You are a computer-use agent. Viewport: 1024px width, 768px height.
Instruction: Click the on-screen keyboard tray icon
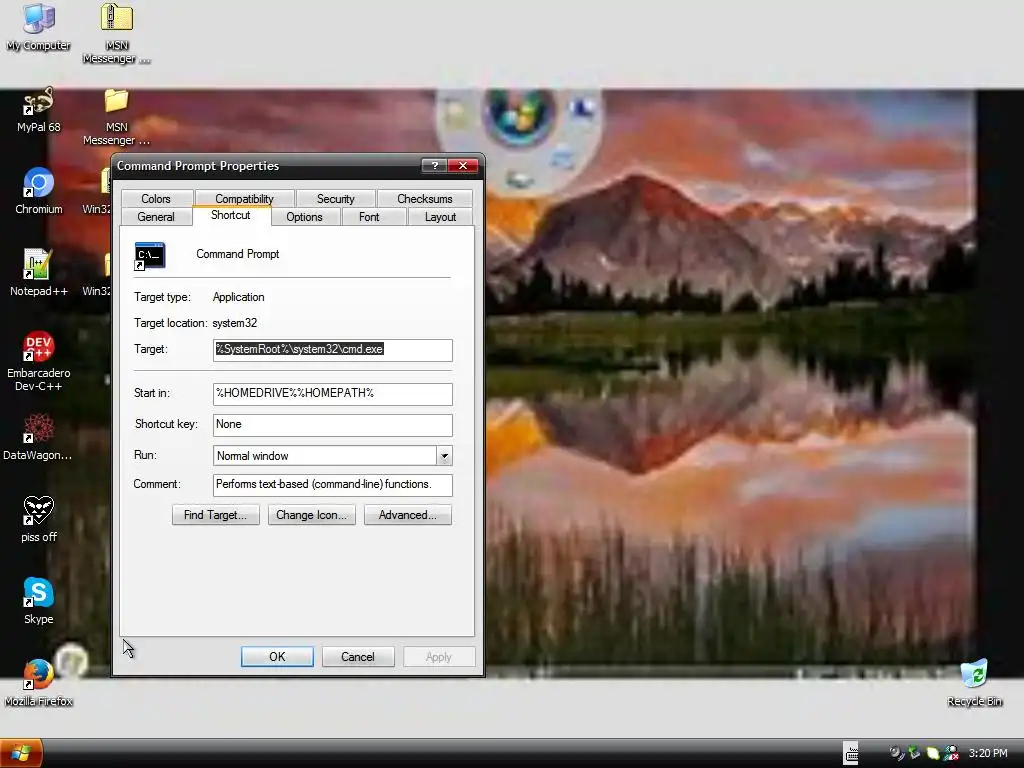point(851,753)
